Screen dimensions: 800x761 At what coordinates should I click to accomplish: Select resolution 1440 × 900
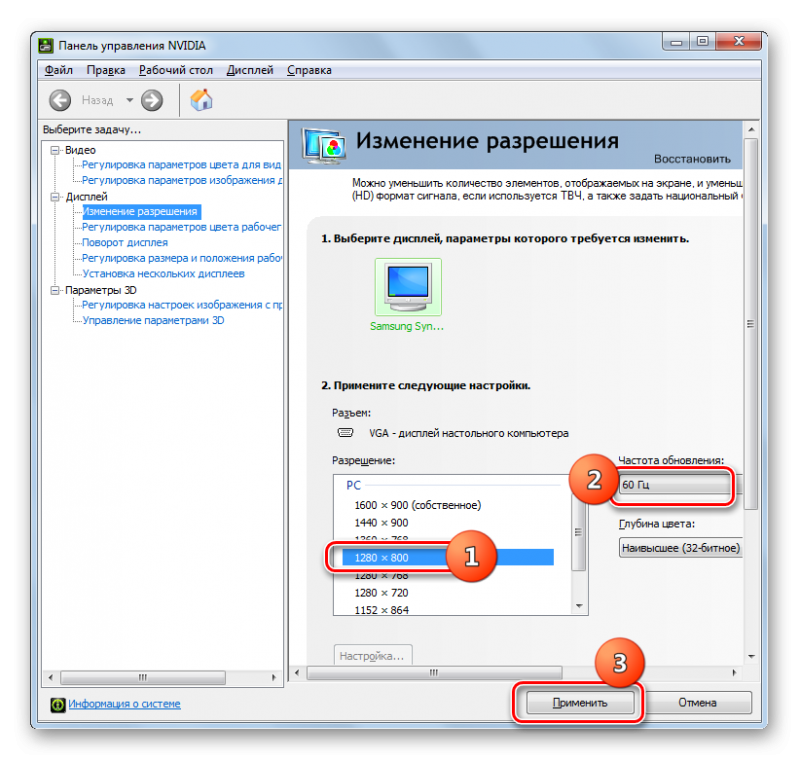tap(381, 523)
